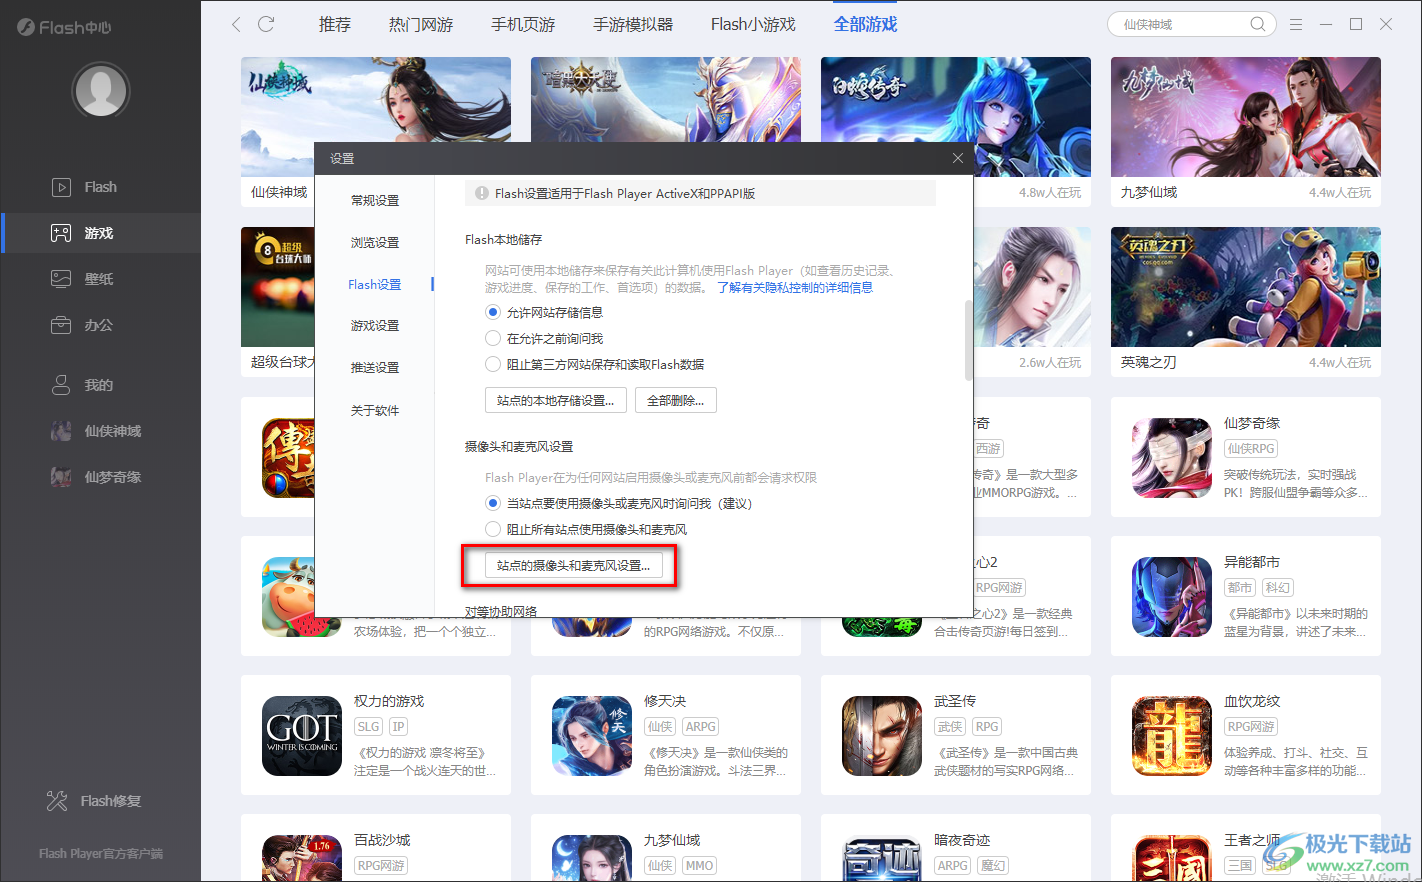The image size is (1422, 882).
Task: Open Flash设置 in settings dialog
Action: pyautogui.click(x=375, y=285)
